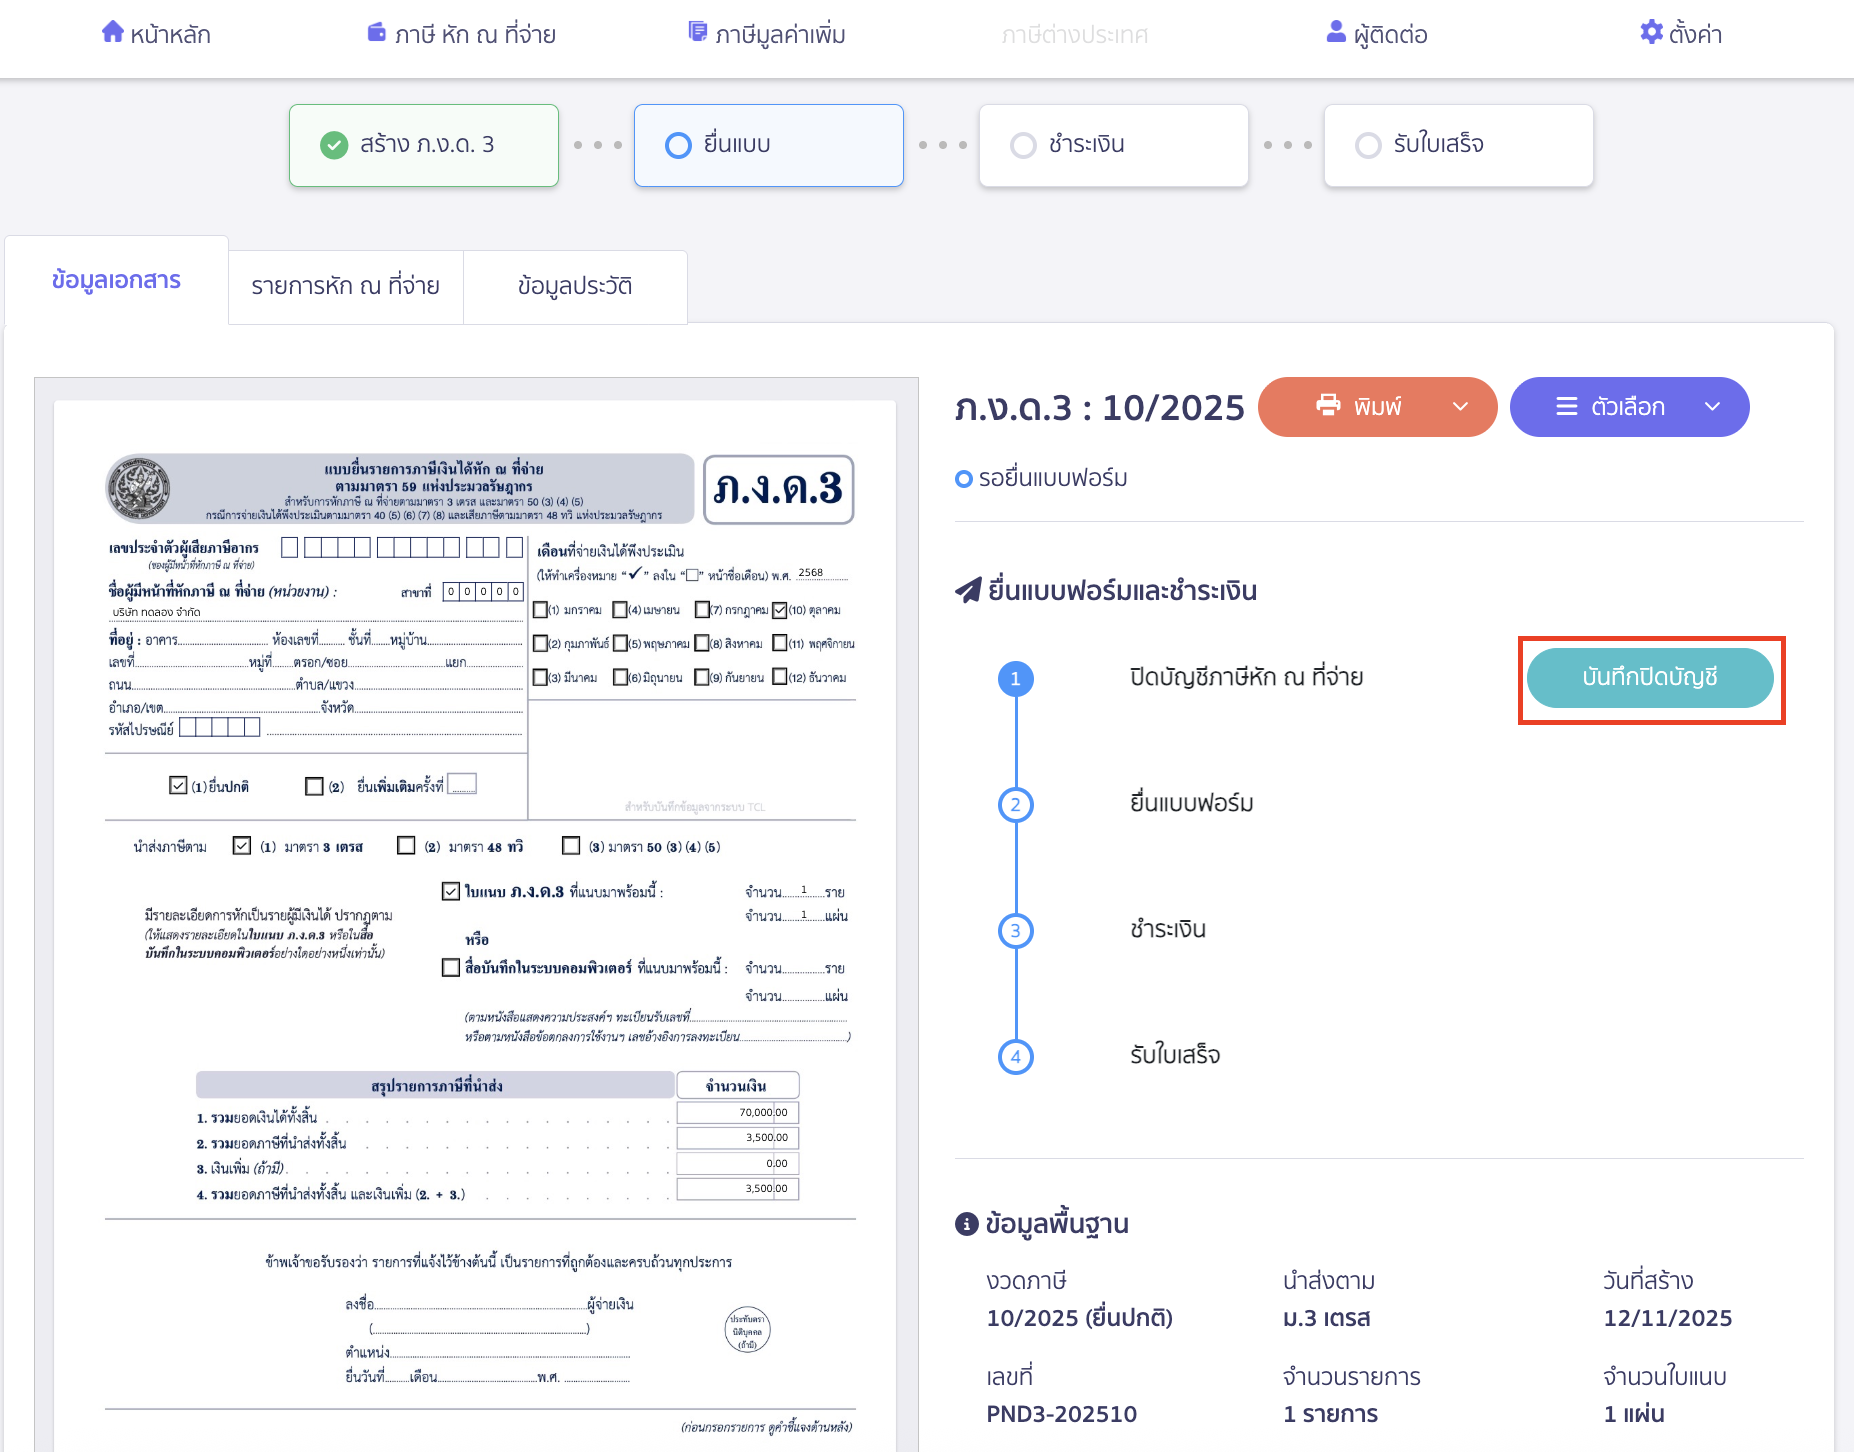Open the ตัวเลือก menu list icon
This screenshot has width=1854, height=1452.
click(1566, 407)
